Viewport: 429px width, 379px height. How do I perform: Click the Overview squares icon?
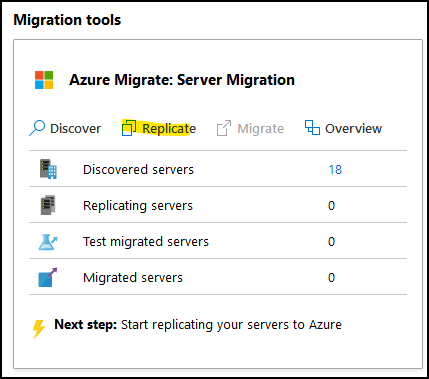[x=312, y=128]
